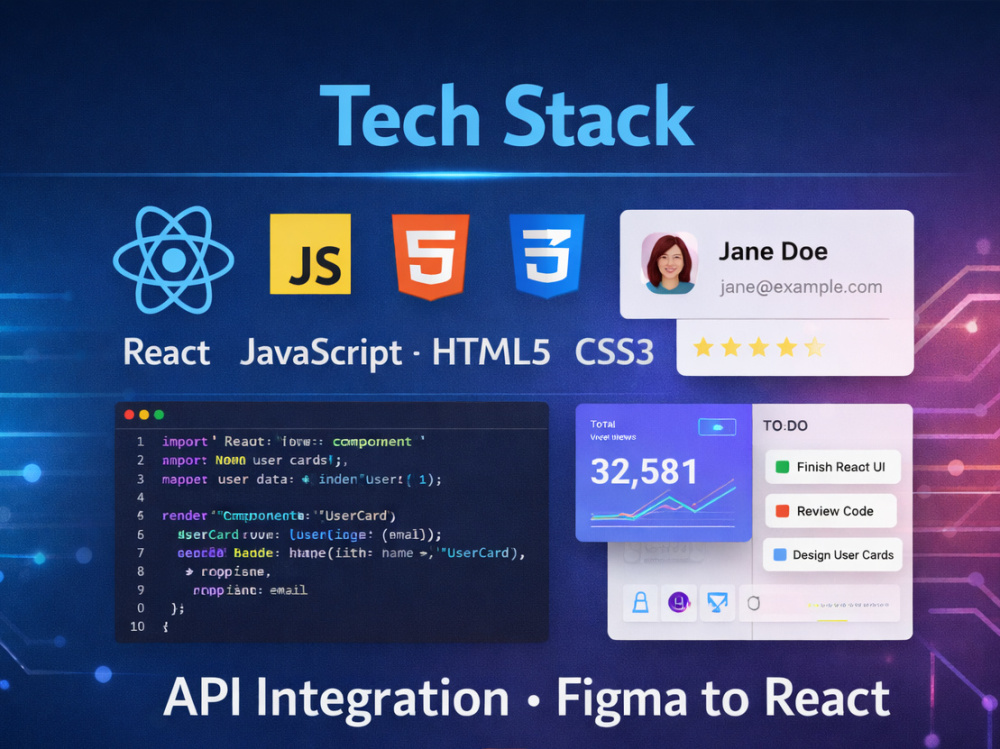
Task: Click the 'user cards' code on line 2
Action: point(290,460)
